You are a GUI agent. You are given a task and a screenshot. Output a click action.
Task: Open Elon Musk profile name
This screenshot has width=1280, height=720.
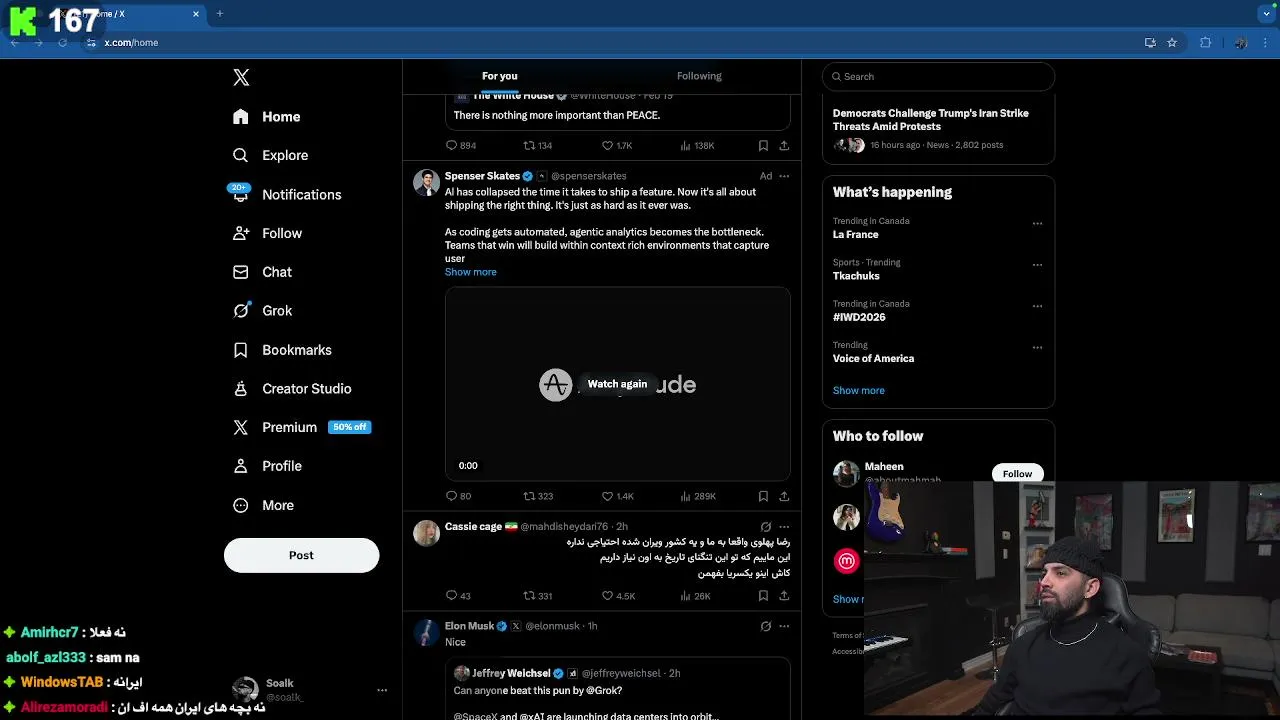click(469, 626)
